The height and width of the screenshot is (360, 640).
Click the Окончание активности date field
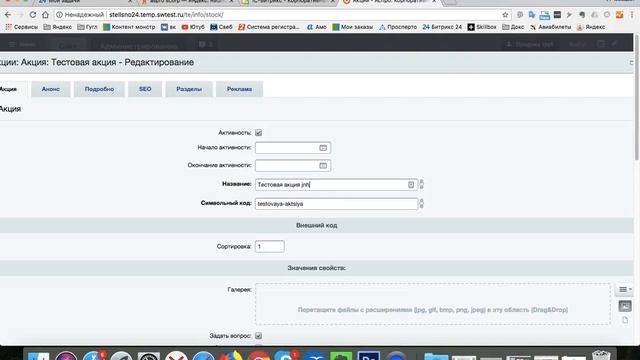click(293, 165)
